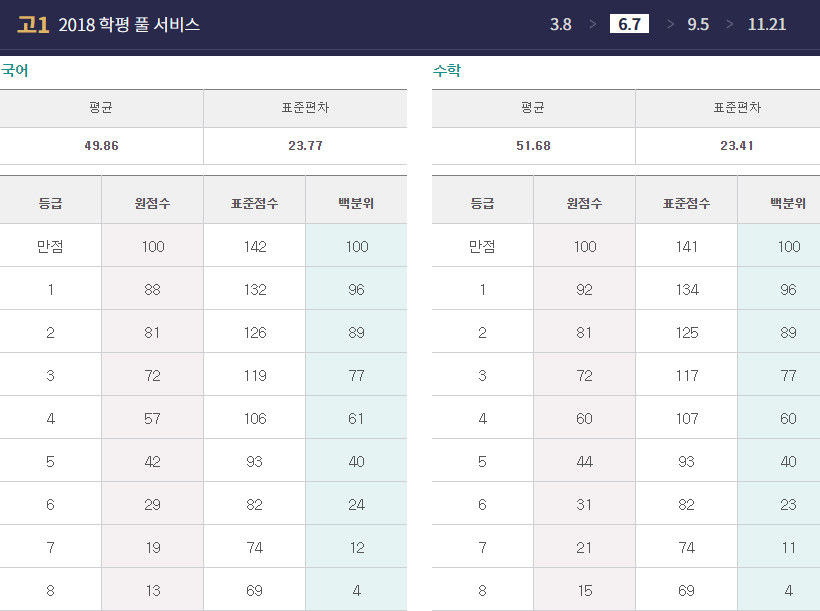Viewport: 820px width, 611px height.
Task: Click the 국어 평균 value 49.86
Action: point(101,146)
